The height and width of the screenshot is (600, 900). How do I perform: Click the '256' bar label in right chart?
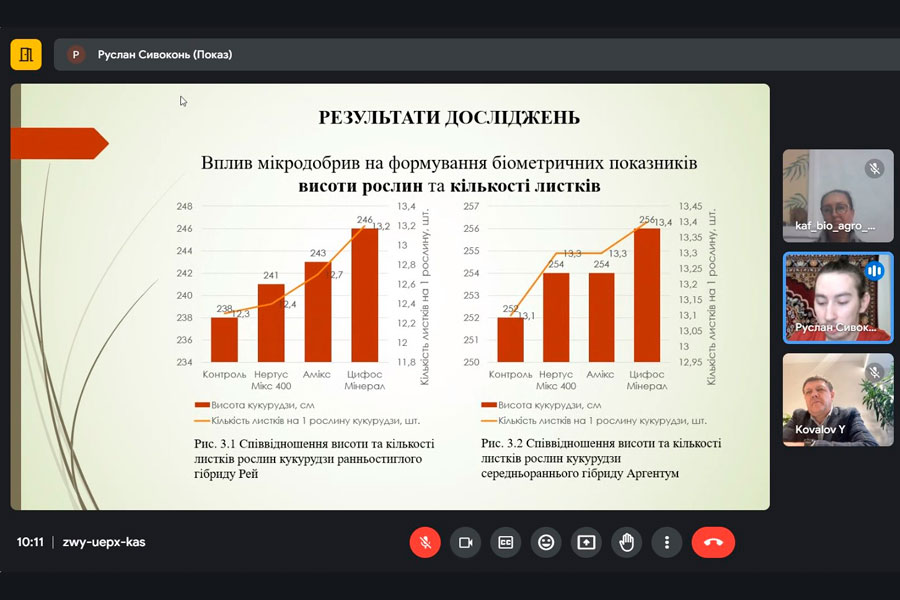point(647,220)
